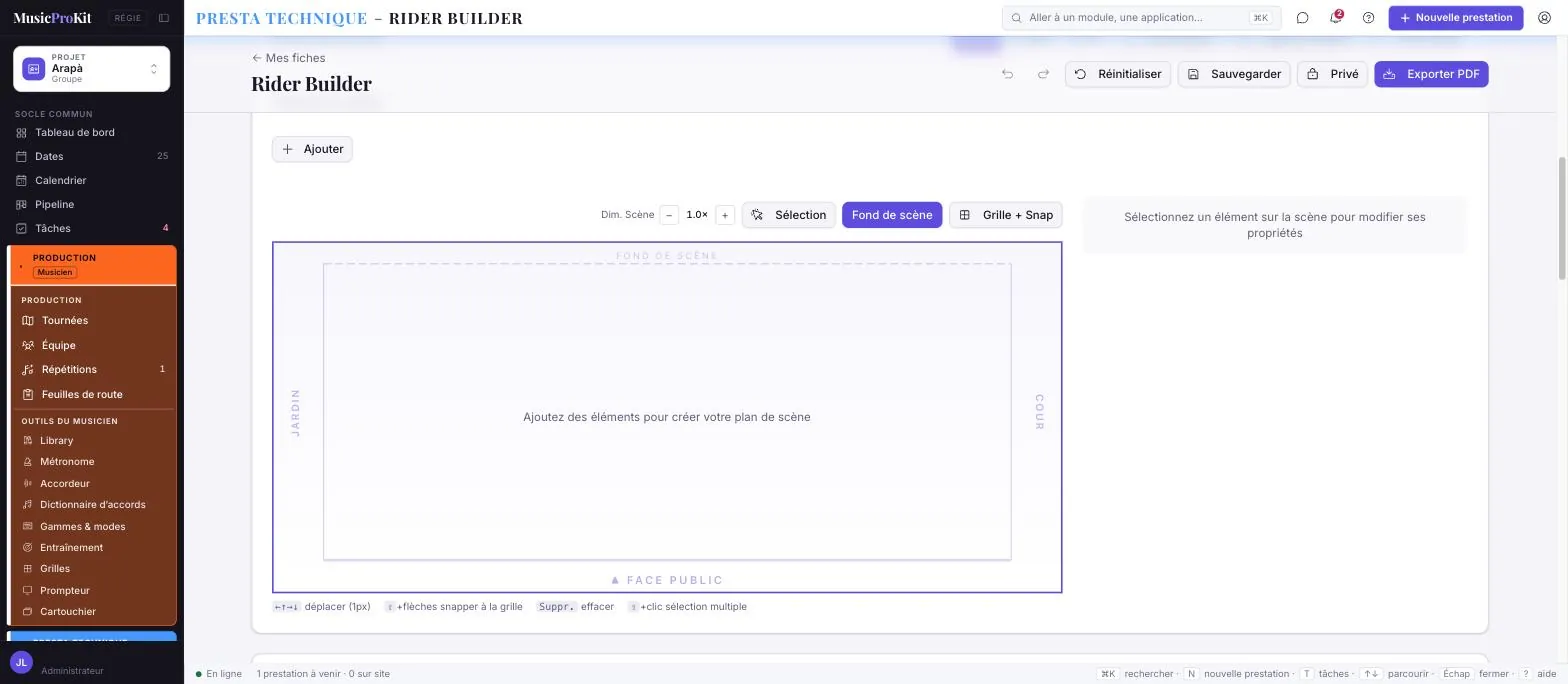The image size is (1568, 684).
Task: Click the page vertical scrollbar
Action: 1562,219
